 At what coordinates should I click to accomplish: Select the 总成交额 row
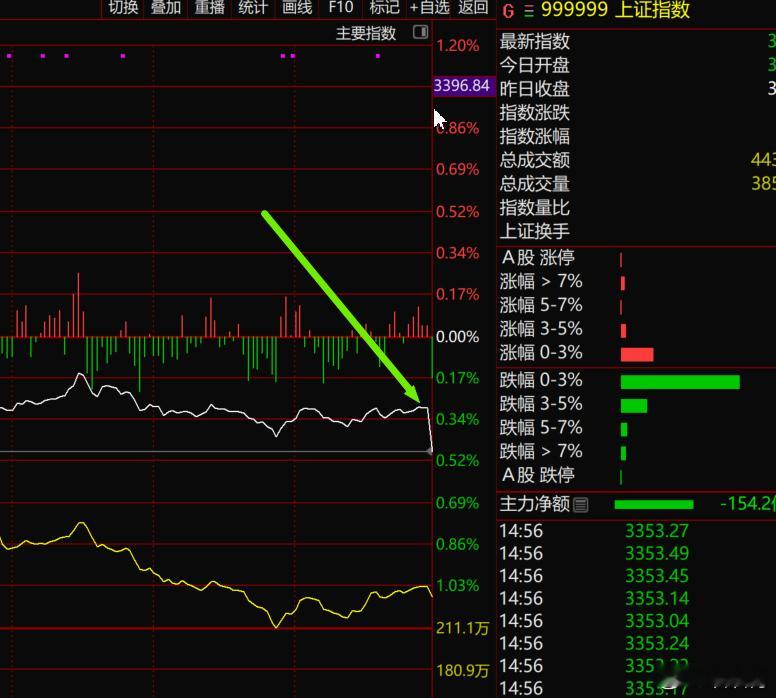pyautogui.click(x=636, y=160)
